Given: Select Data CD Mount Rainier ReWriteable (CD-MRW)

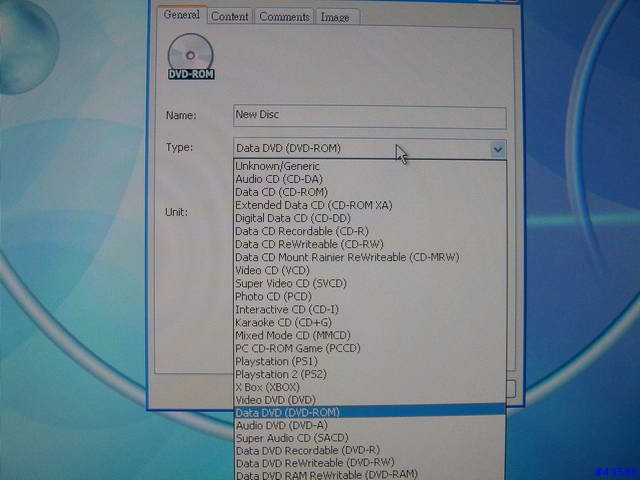Looking at the screenshot, I should [x=370, y=257].
